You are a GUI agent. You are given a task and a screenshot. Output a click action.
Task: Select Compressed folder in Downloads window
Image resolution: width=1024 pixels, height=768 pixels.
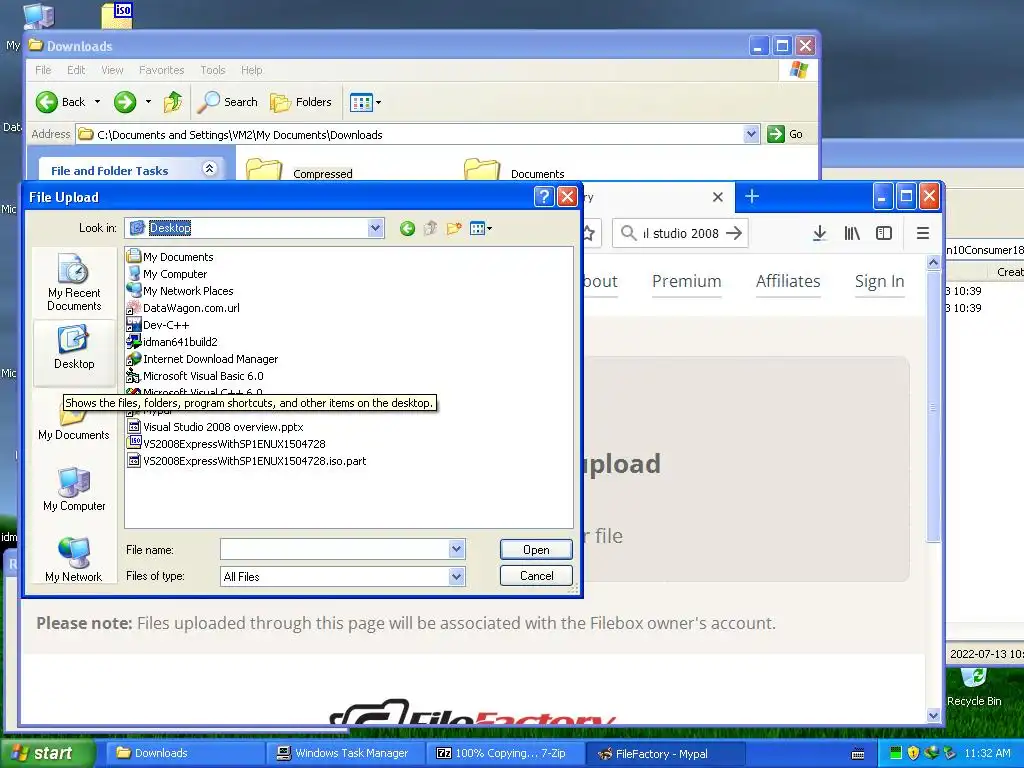pos(300,170)
